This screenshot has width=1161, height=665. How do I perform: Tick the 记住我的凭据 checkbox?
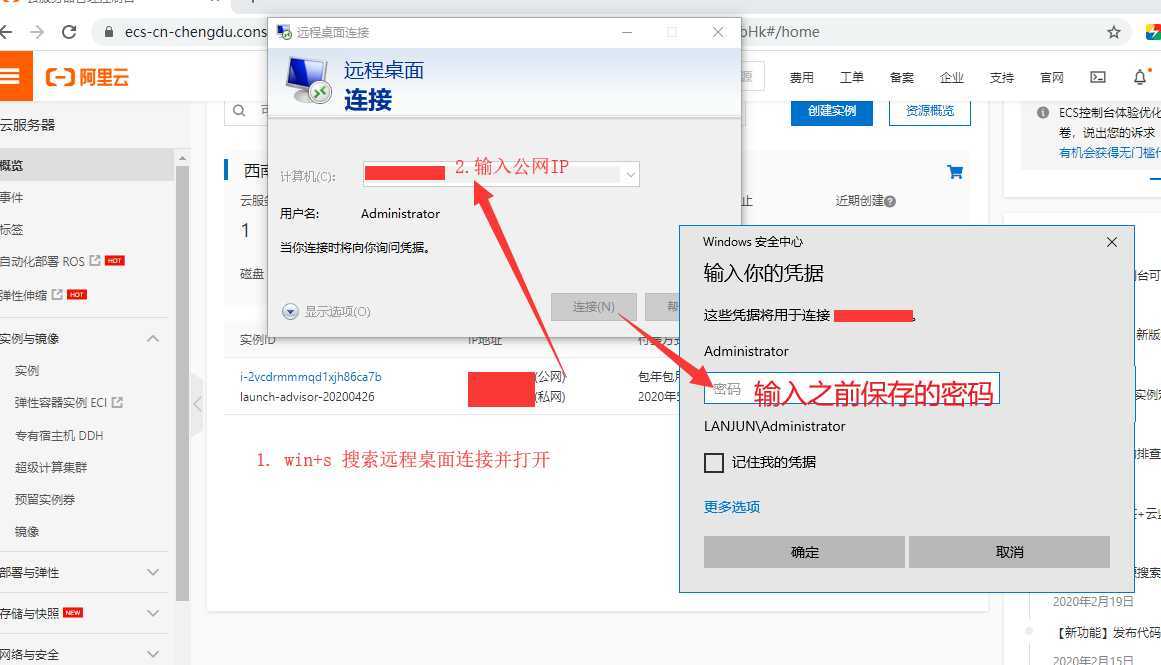[714, 463]
